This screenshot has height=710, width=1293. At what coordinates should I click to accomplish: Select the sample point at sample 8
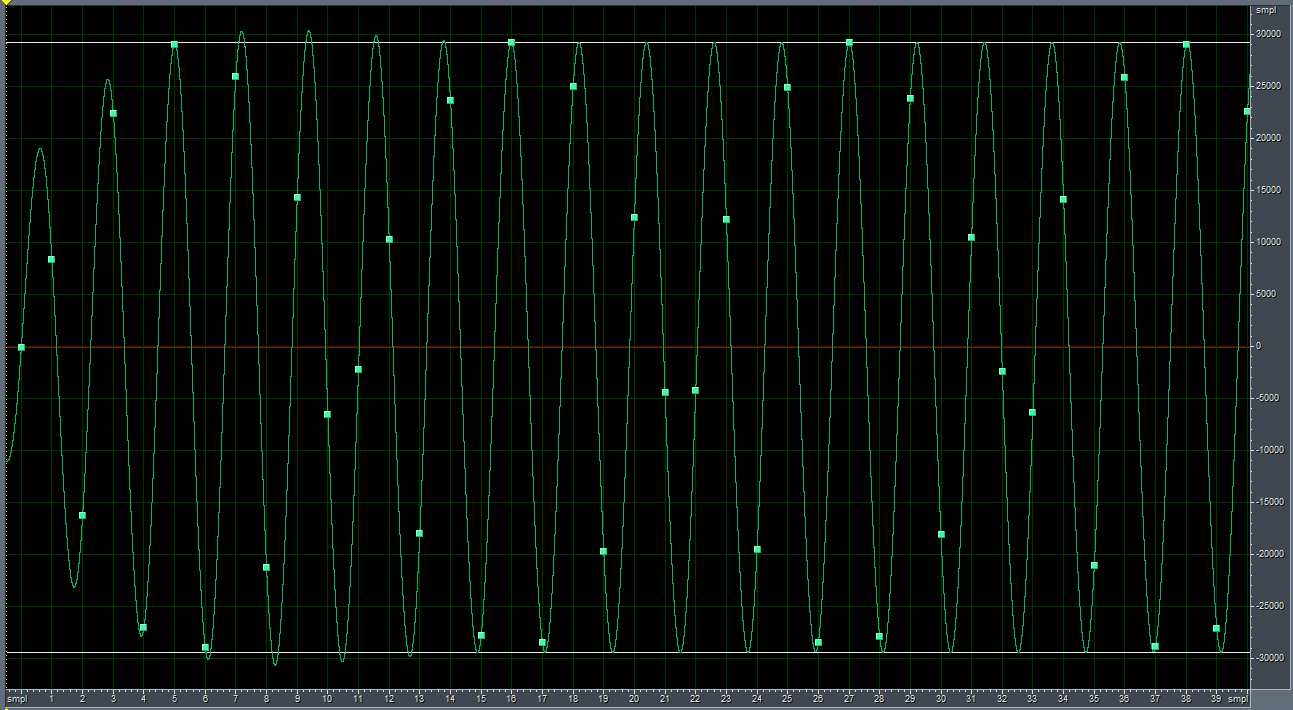point(266,567)
